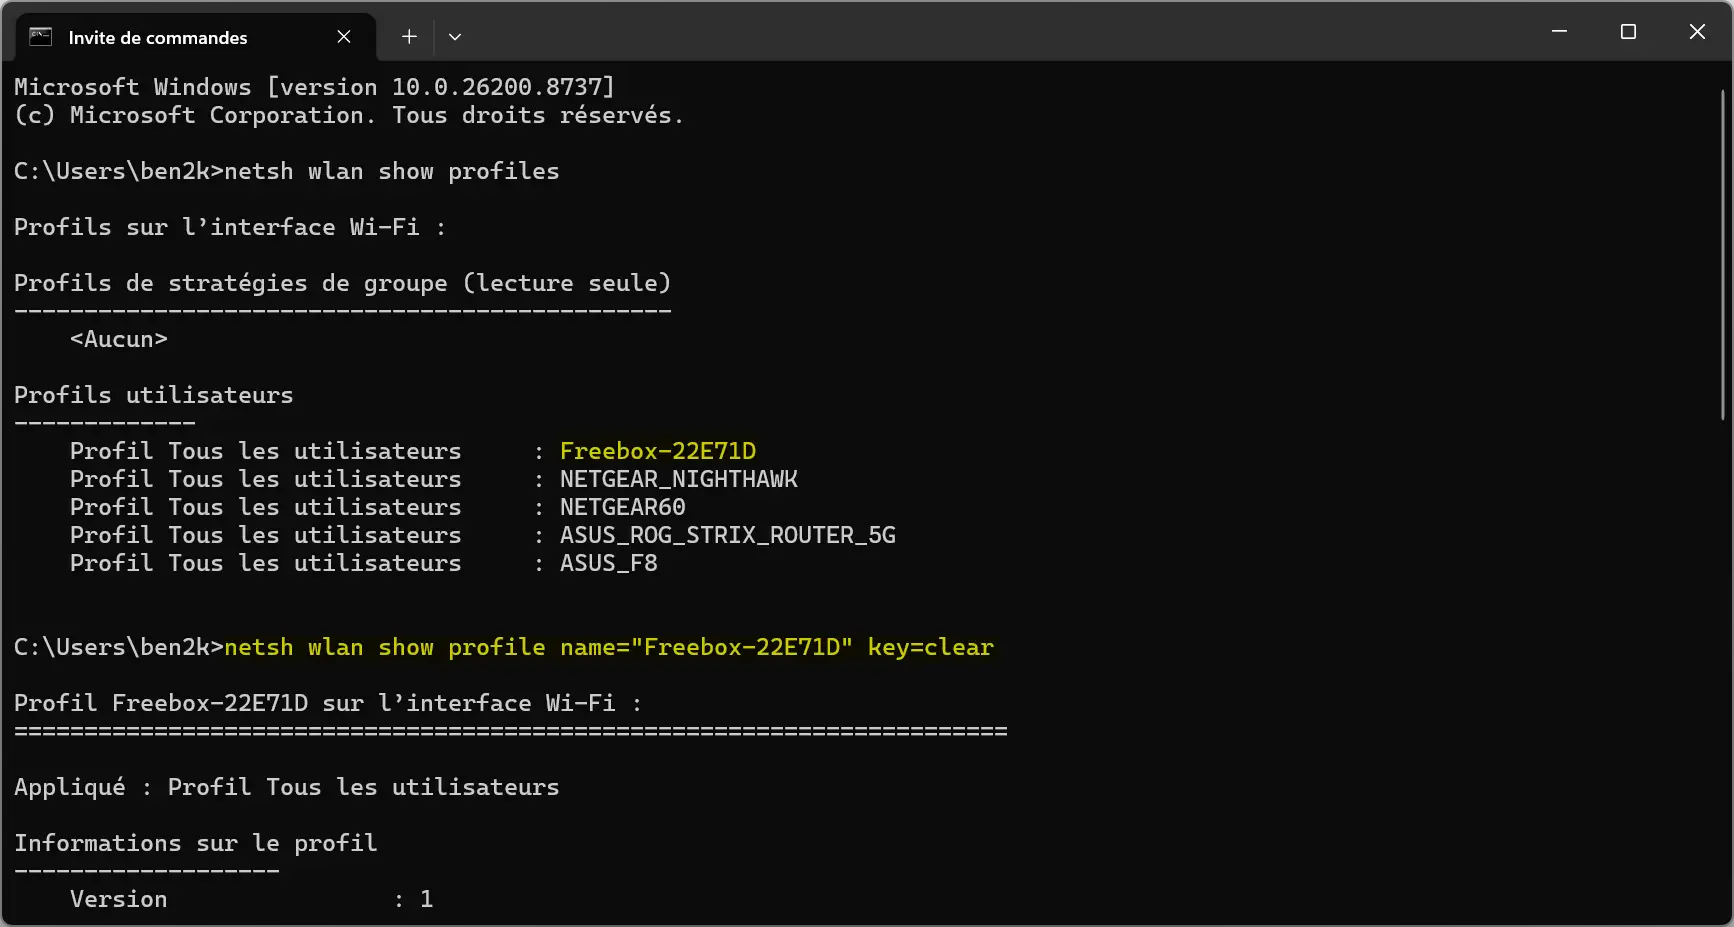Click 'Profil Freebox-22E71D sur l'interface' line
This screenshot has width=1734, height=927.
pos(328,703)
